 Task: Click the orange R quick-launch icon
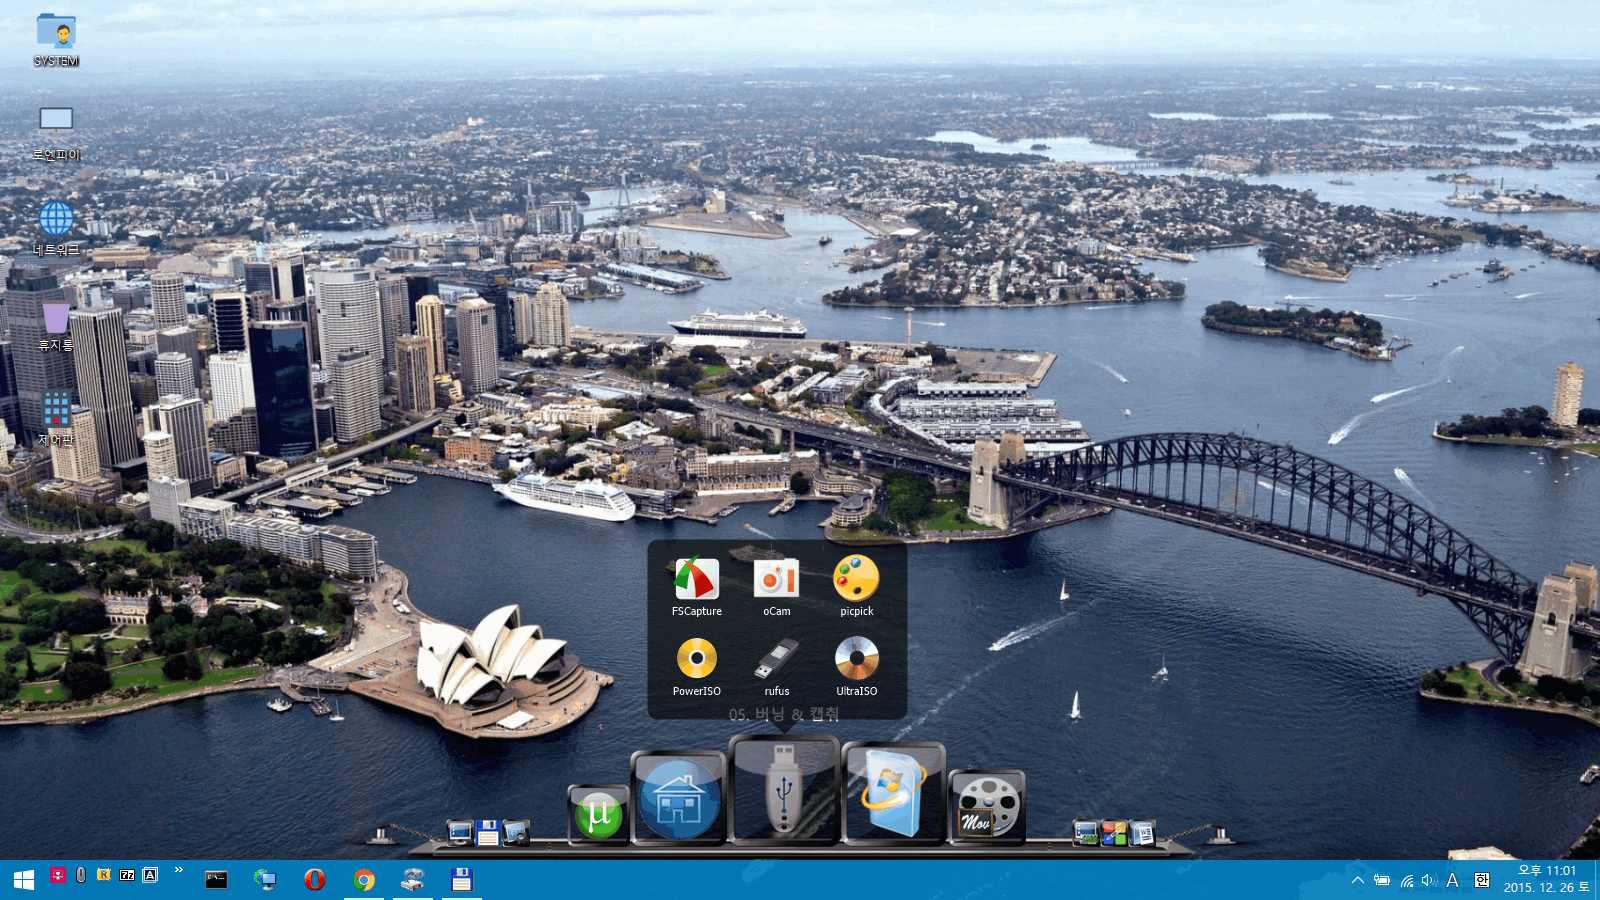(x=104, y=875)
